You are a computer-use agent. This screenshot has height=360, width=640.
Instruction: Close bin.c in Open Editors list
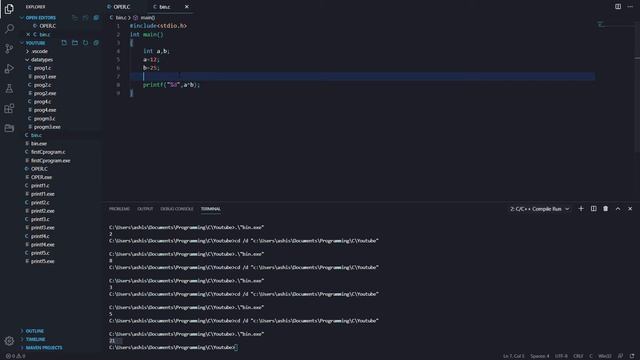click(x=28, y=35)
